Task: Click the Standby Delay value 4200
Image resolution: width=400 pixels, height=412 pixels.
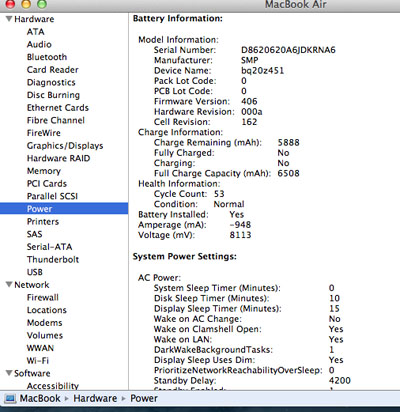Action: (x=340, y=381)
